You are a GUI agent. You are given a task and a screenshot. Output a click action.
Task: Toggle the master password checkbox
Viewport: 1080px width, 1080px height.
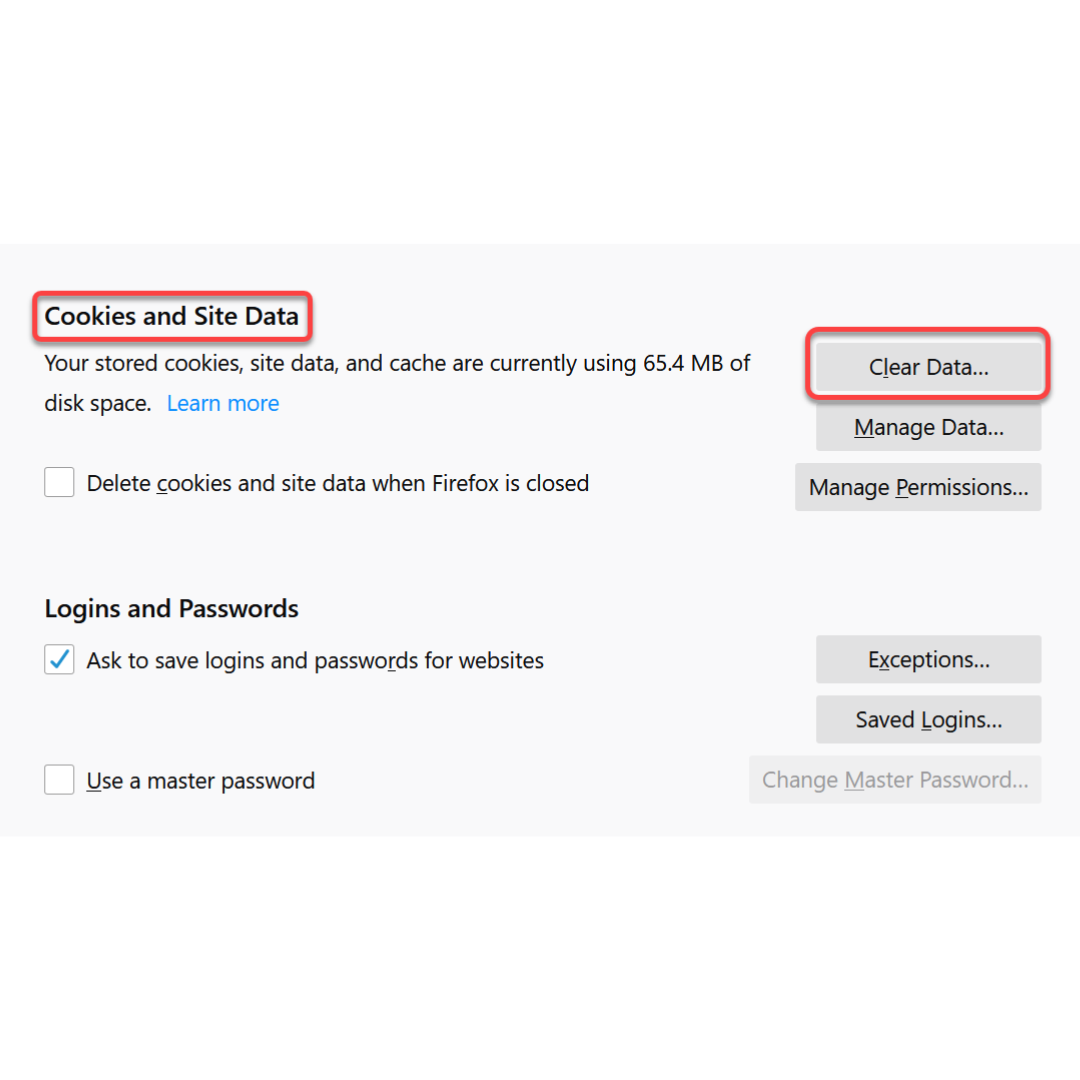click(59, 779)
